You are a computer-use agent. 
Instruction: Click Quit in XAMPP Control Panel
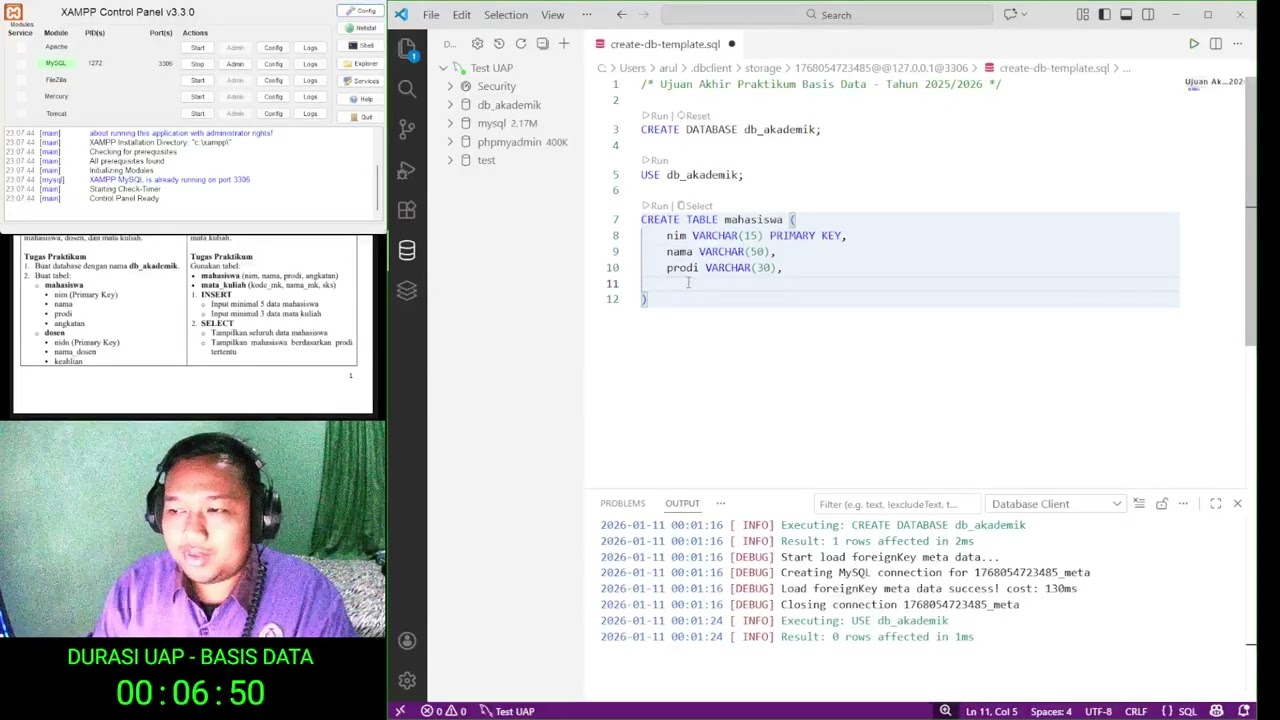tap(360, 117)
